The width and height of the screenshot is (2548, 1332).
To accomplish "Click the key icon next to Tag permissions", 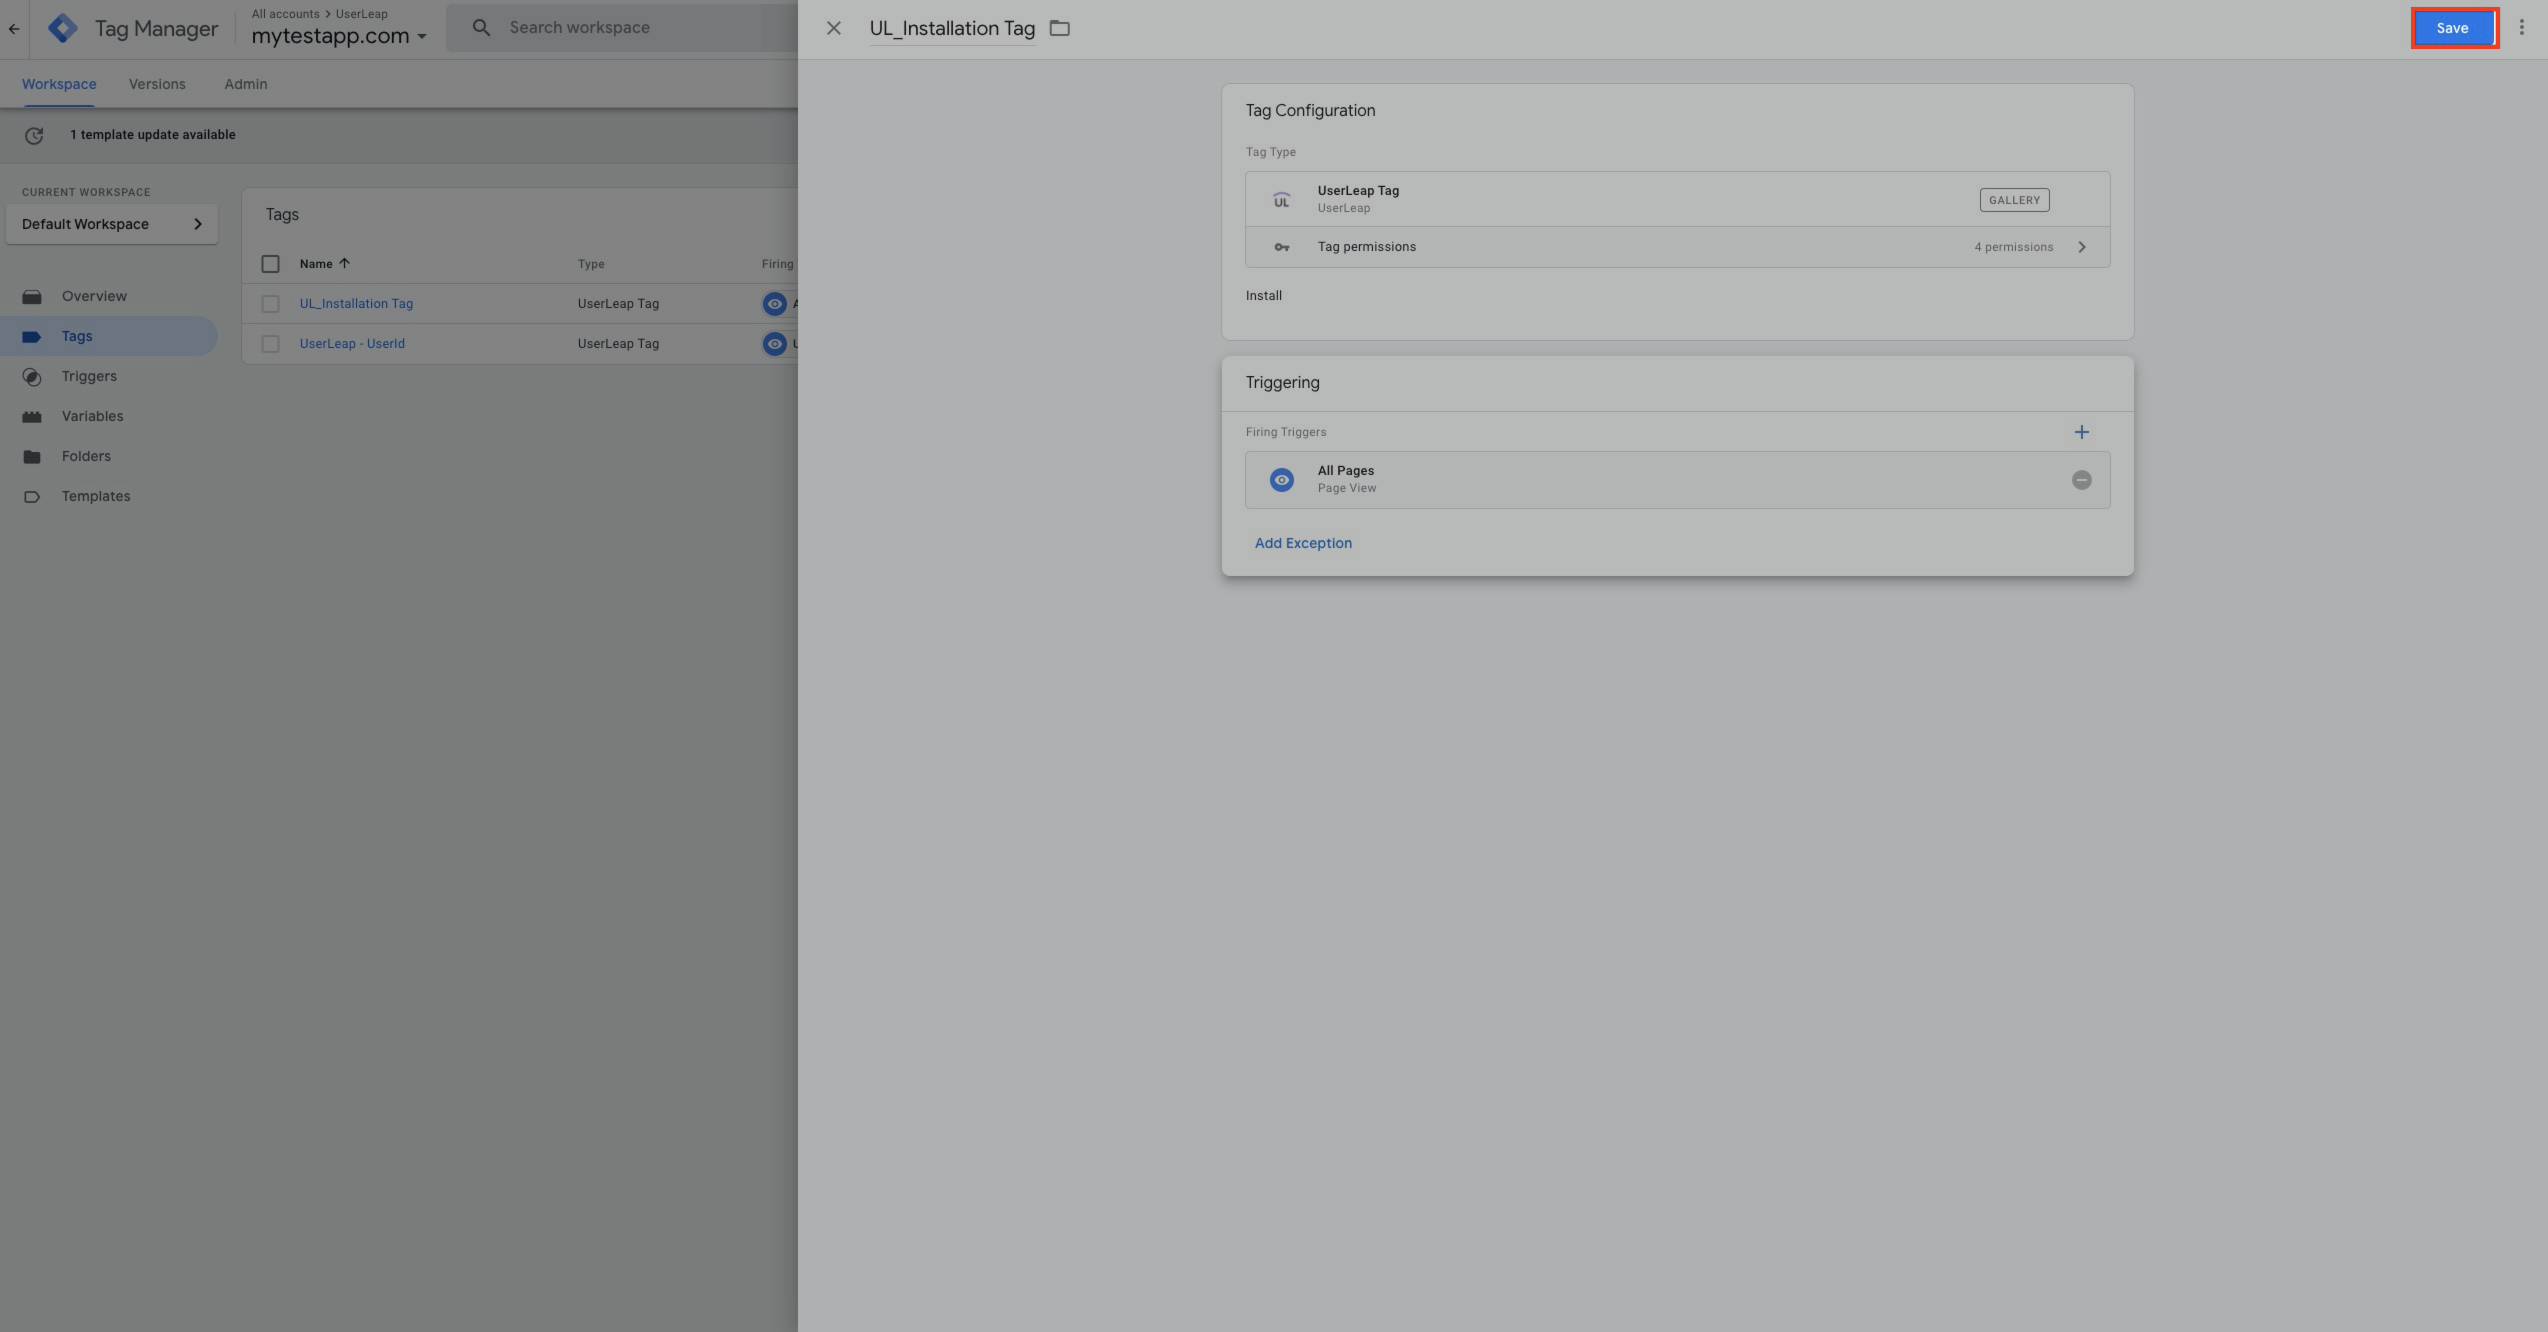I will 1281,247.
